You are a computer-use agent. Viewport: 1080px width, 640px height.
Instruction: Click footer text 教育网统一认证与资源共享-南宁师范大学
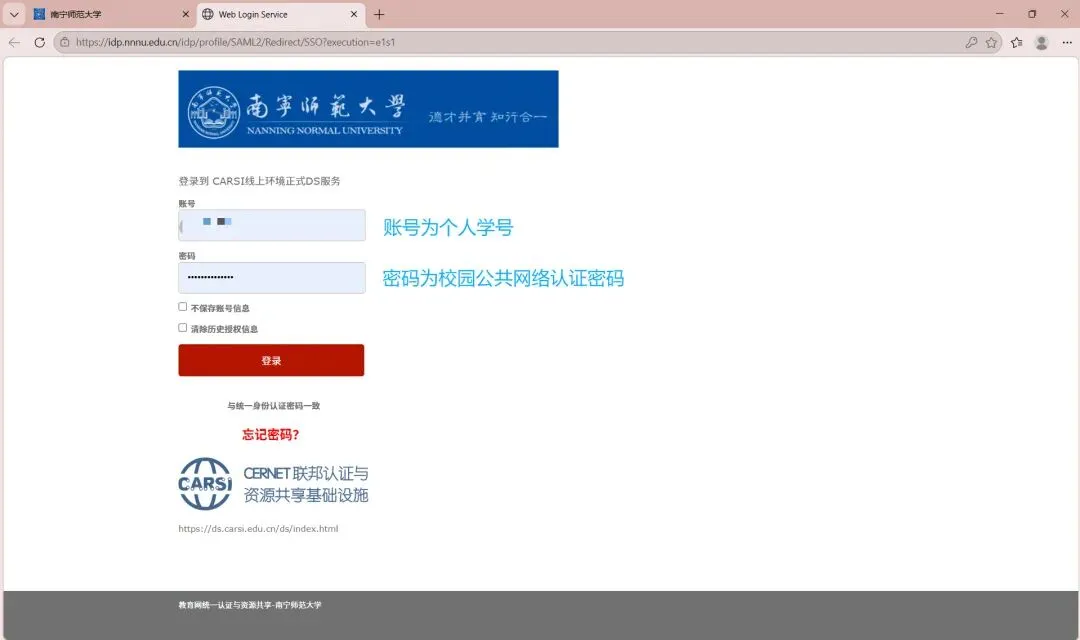pos(250,605)
